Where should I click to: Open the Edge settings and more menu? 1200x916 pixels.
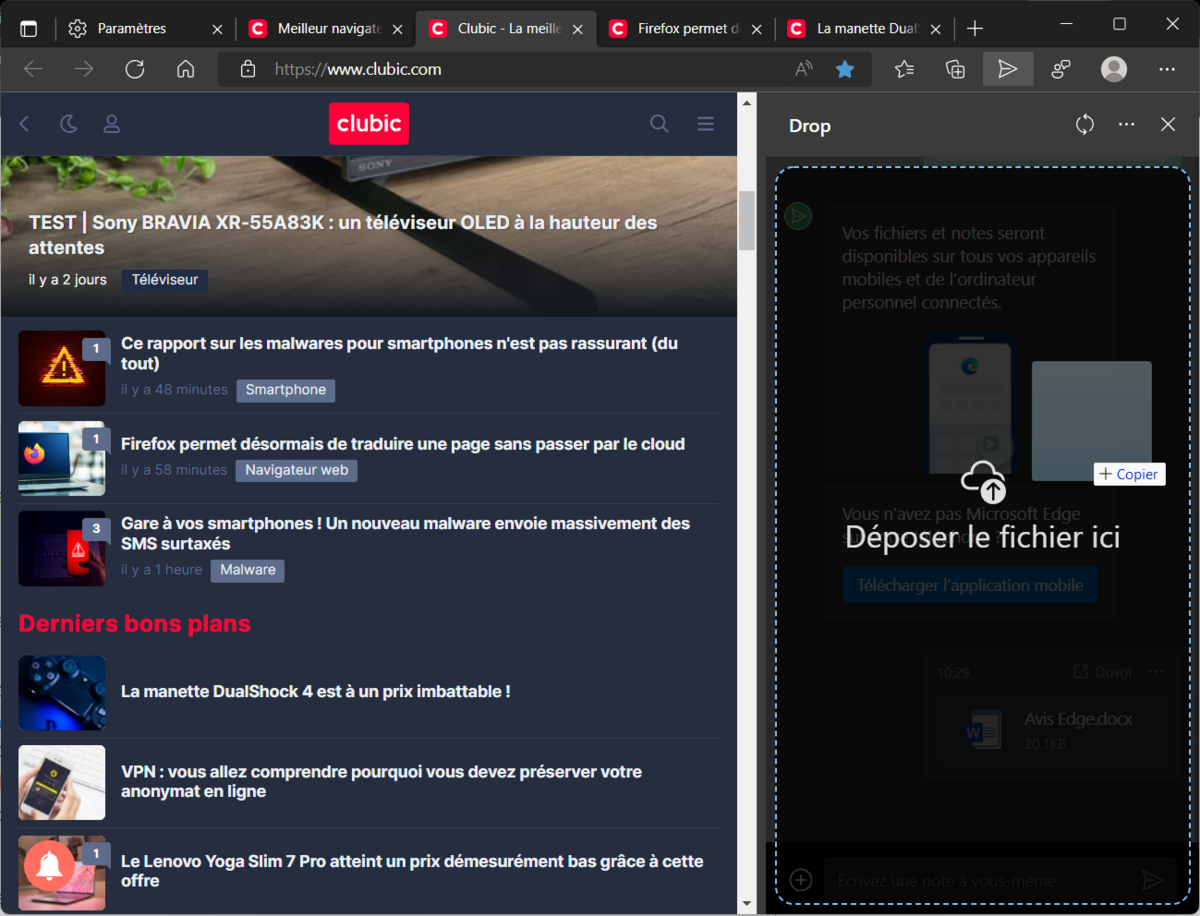[x=1167, y=69]
